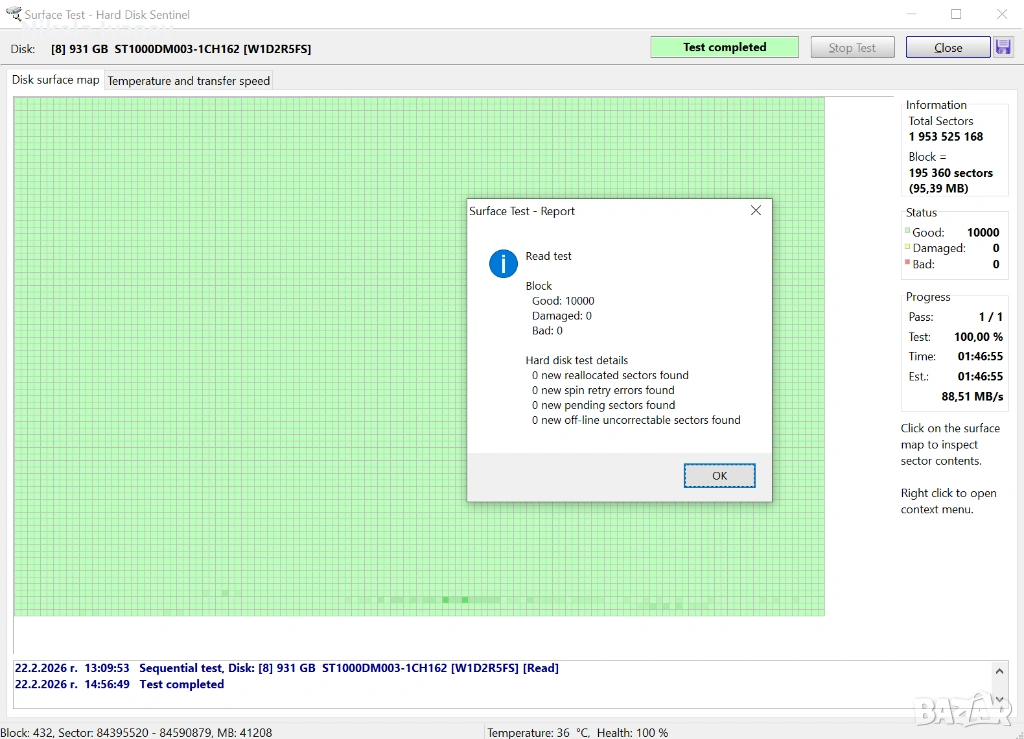Image resolution: width=1024 pixels, height=739 pixels.
Task: Select the Sequential test log entry
Action: click(x=286, y=668)
